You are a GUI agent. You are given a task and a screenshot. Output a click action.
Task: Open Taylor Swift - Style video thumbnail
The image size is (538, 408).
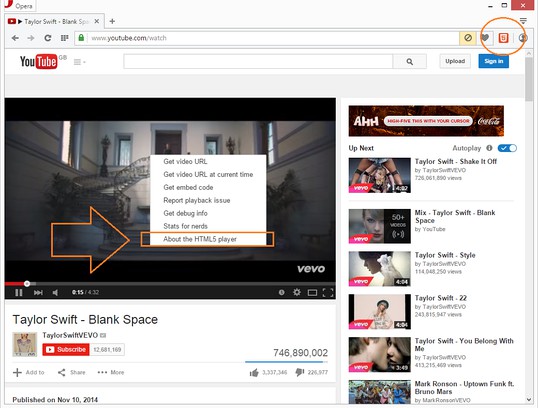(x=379, y=269)
